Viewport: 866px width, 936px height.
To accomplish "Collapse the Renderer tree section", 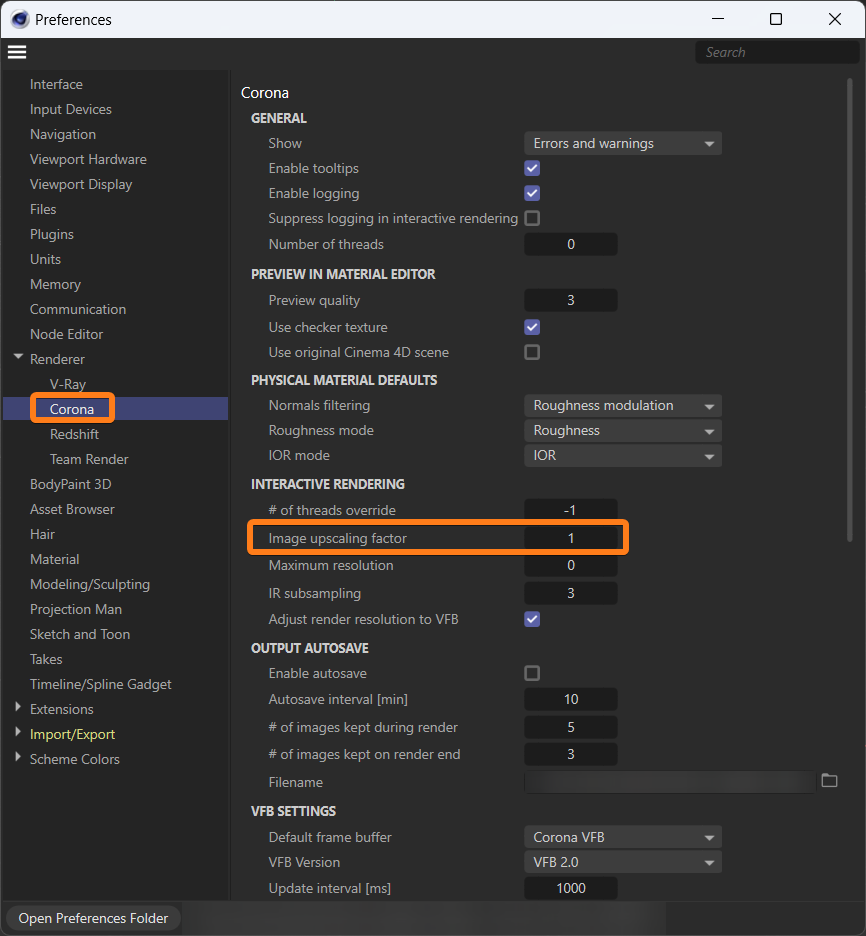I will tap(19, 358).
